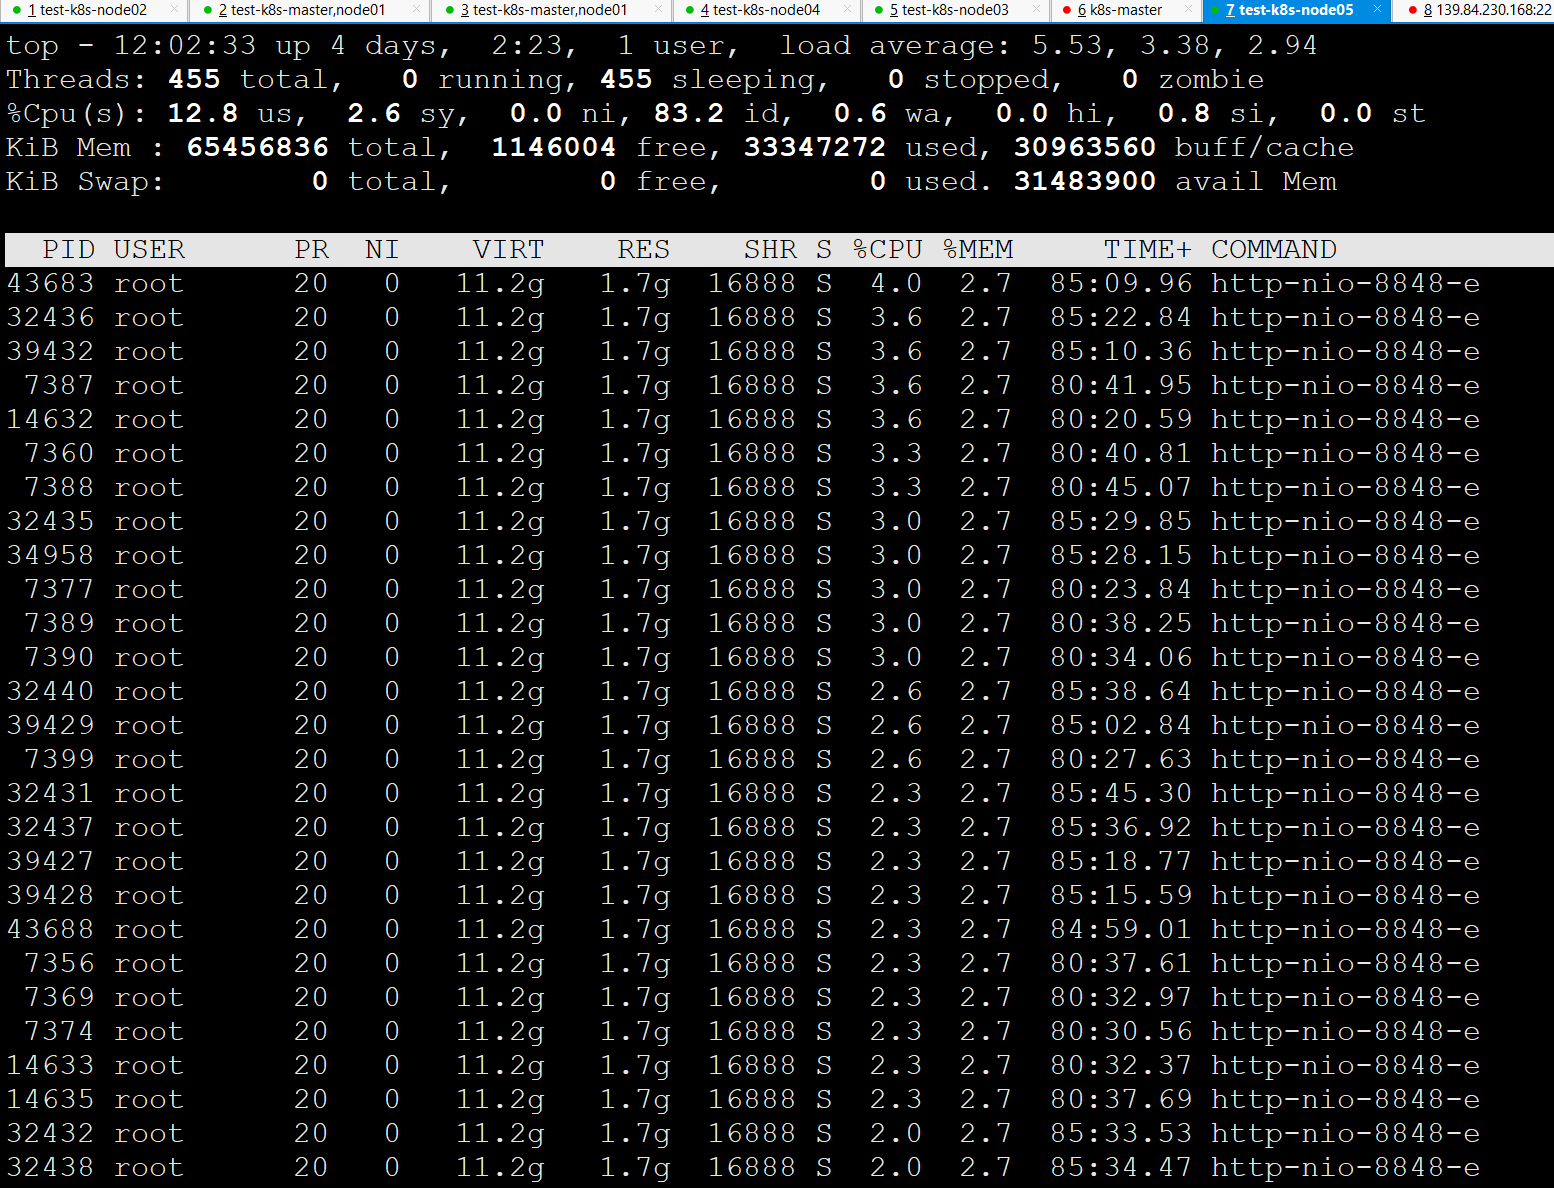1554x1188 pixels.
Task: Close the k8s-master tab 6
Action: click(x=1188, y=10)
